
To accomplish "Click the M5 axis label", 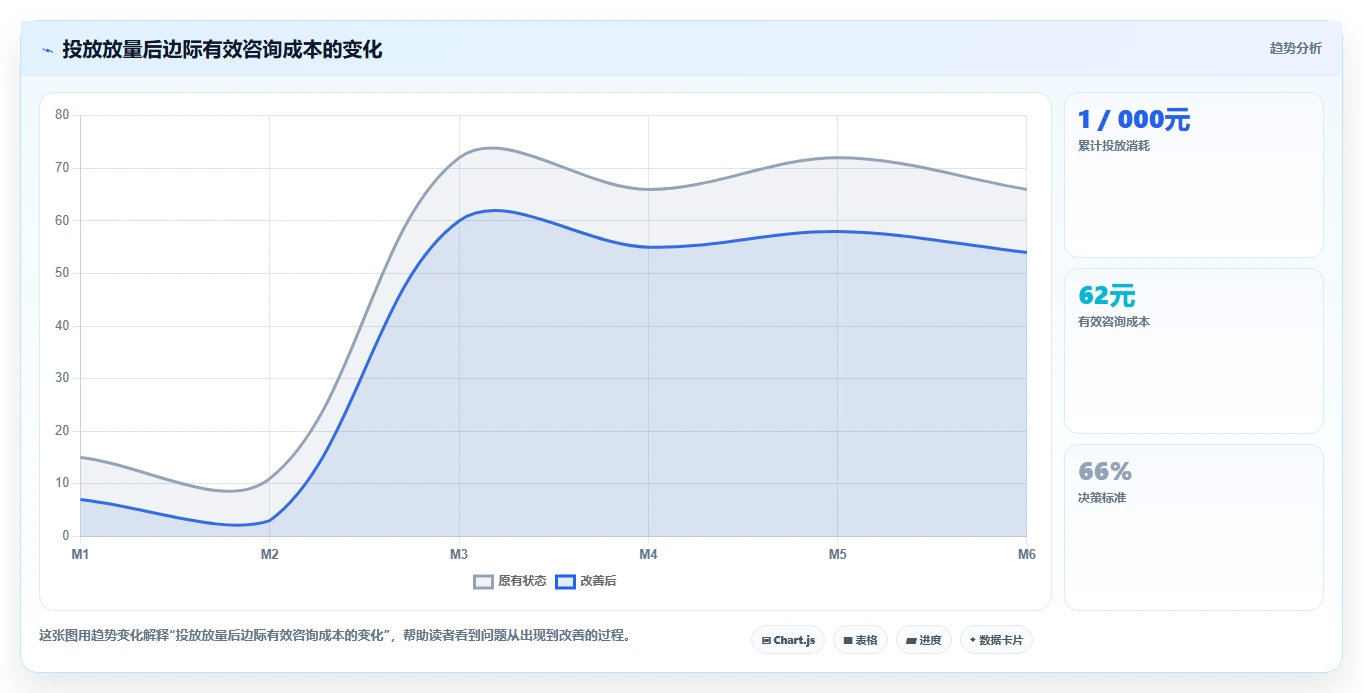I will pos(837,554).
